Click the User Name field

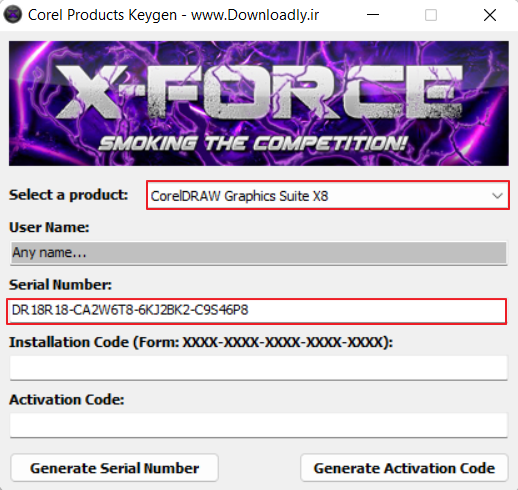click(259, 253)
